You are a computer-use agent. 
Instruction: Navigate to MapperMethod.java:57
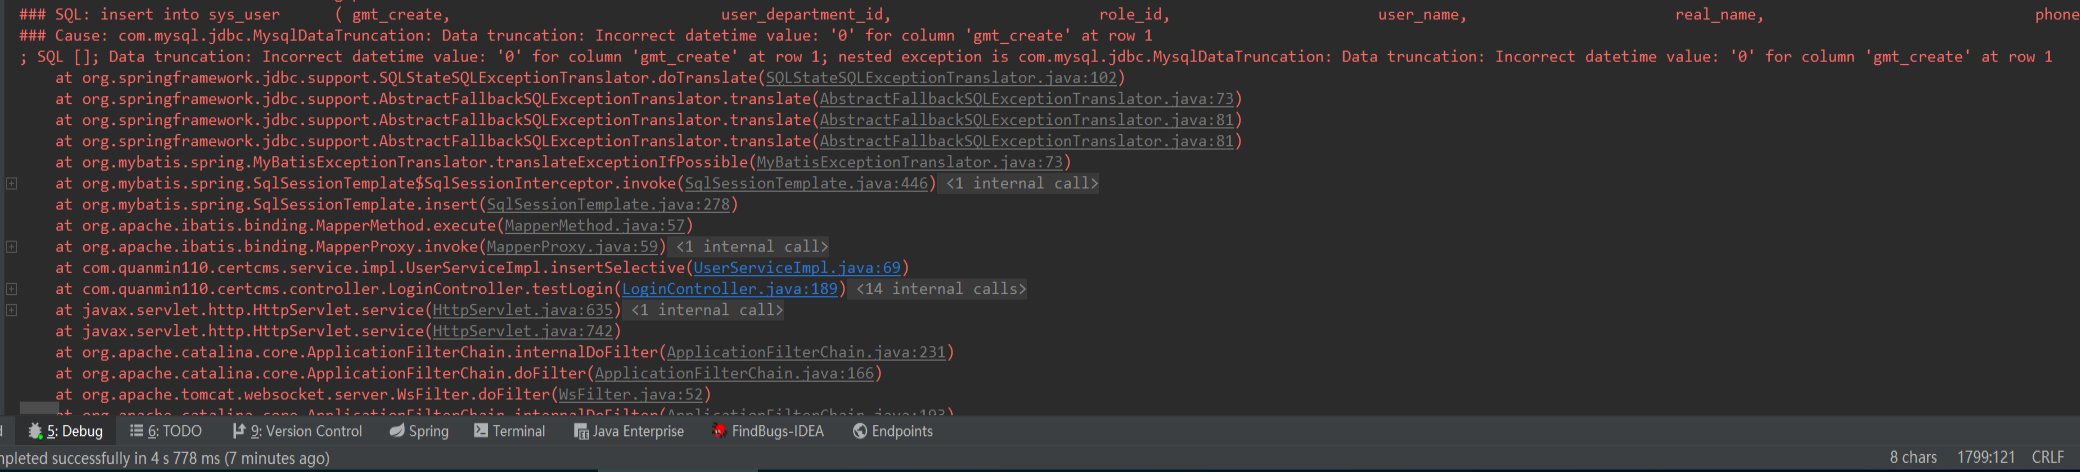(x=595, y=225)
